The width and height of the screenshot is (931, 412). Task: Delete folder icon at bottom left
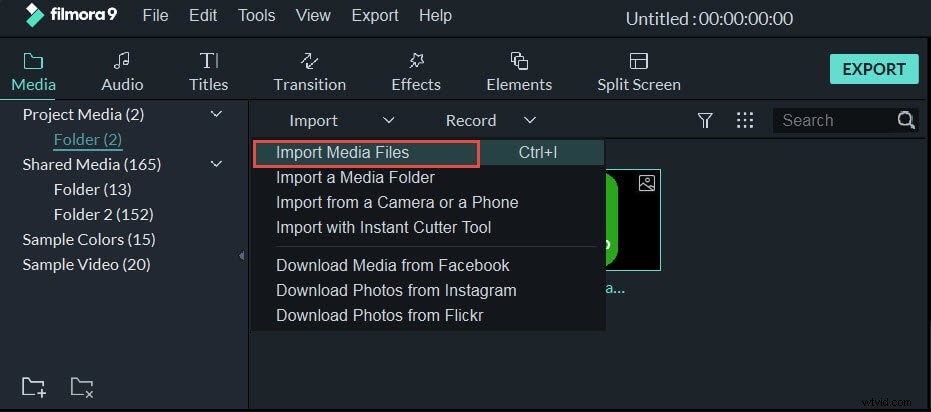82,387
